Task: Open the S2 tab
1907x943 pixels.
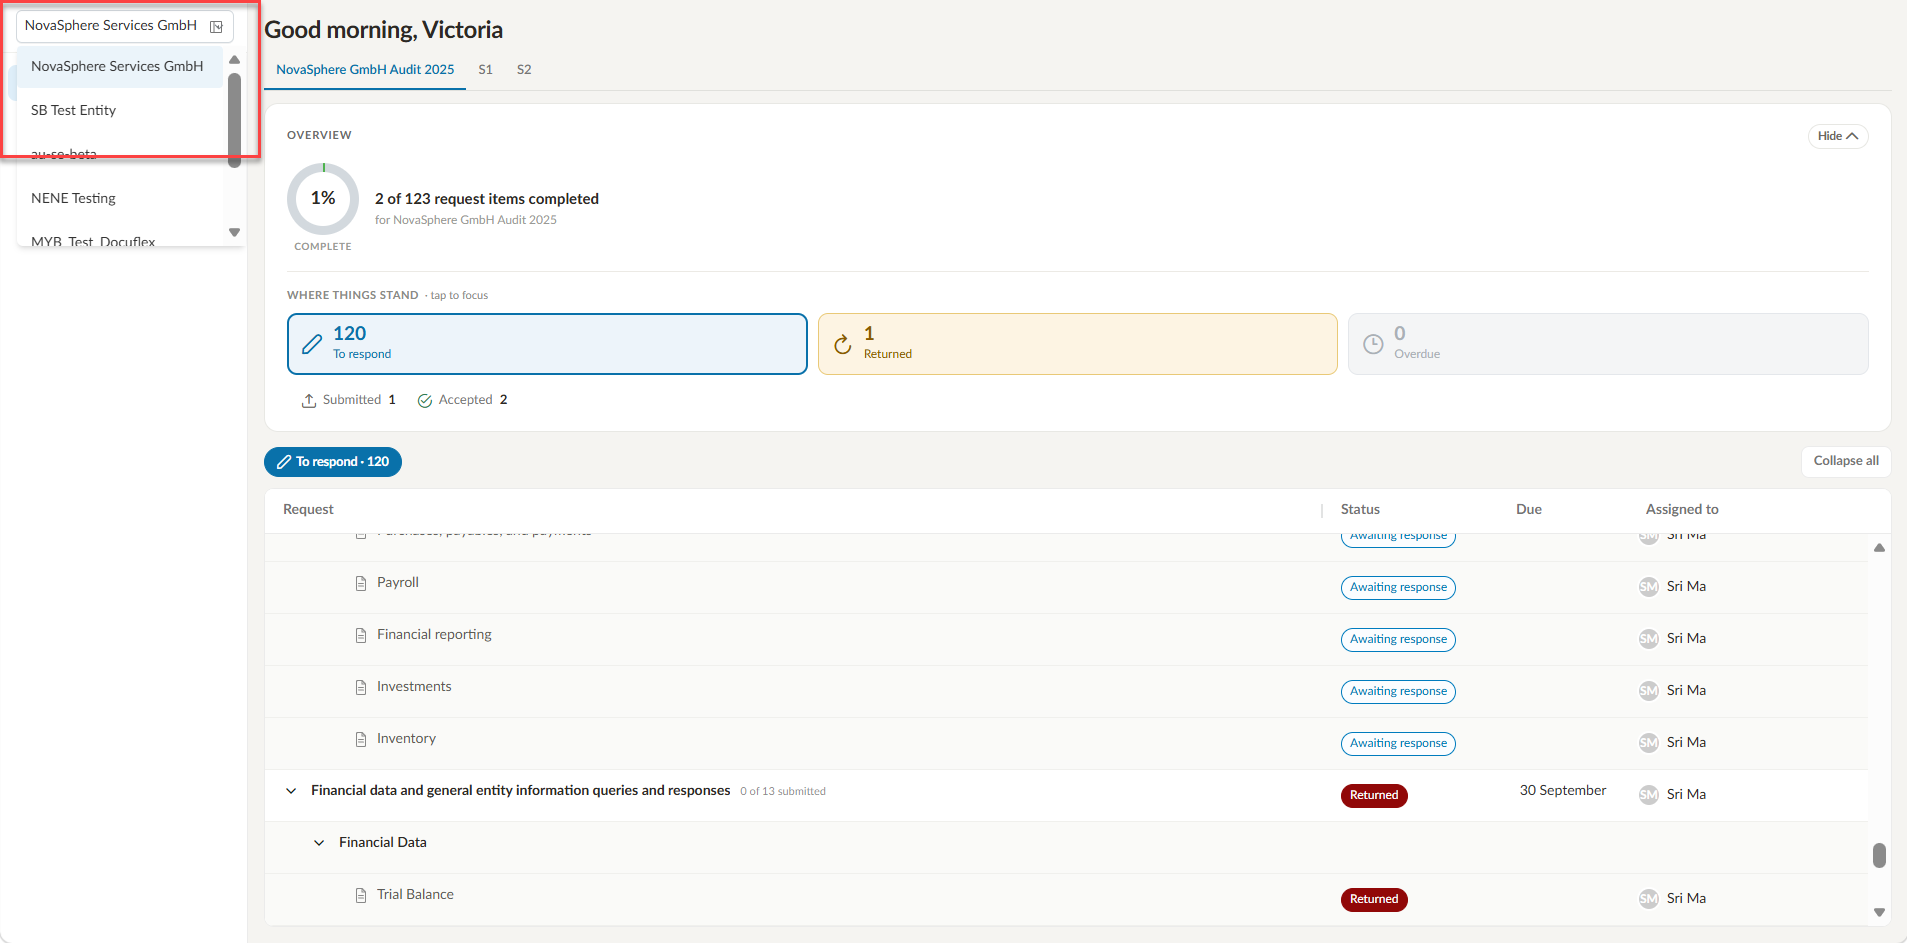Action: 524,69
